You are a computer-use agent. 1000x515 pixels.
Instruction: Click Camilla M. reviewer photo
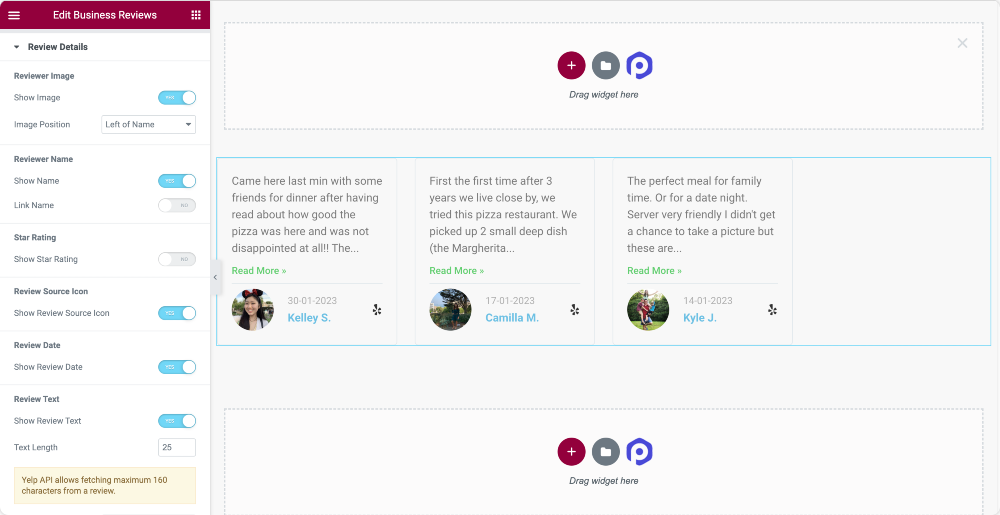click(x=450, y=310)
